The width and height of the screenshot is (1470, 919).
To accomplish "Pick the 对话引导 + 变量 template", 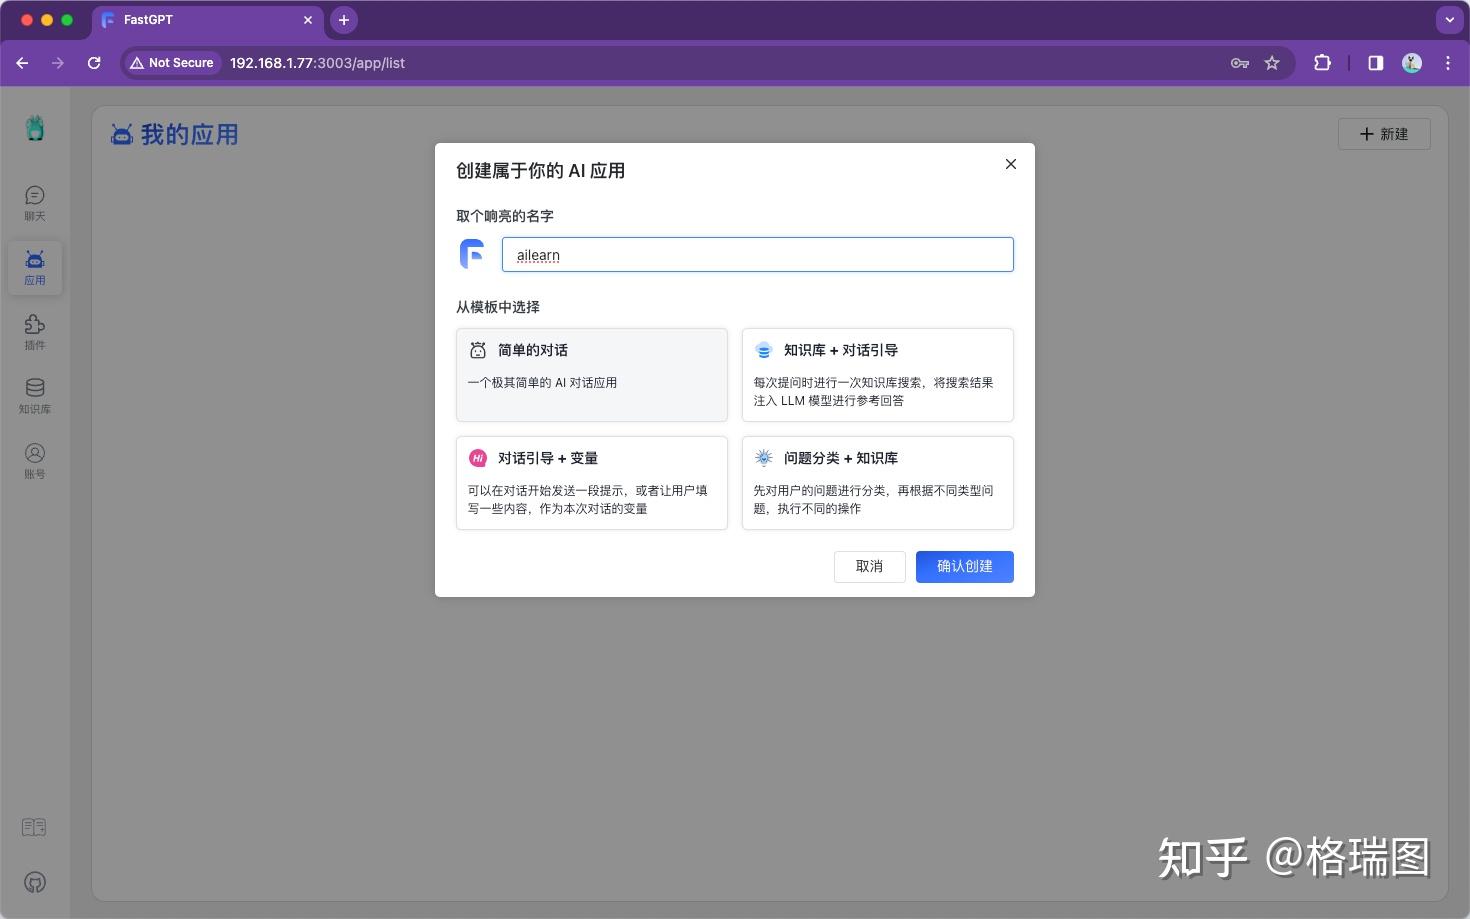I will click(x=592, y=483).
